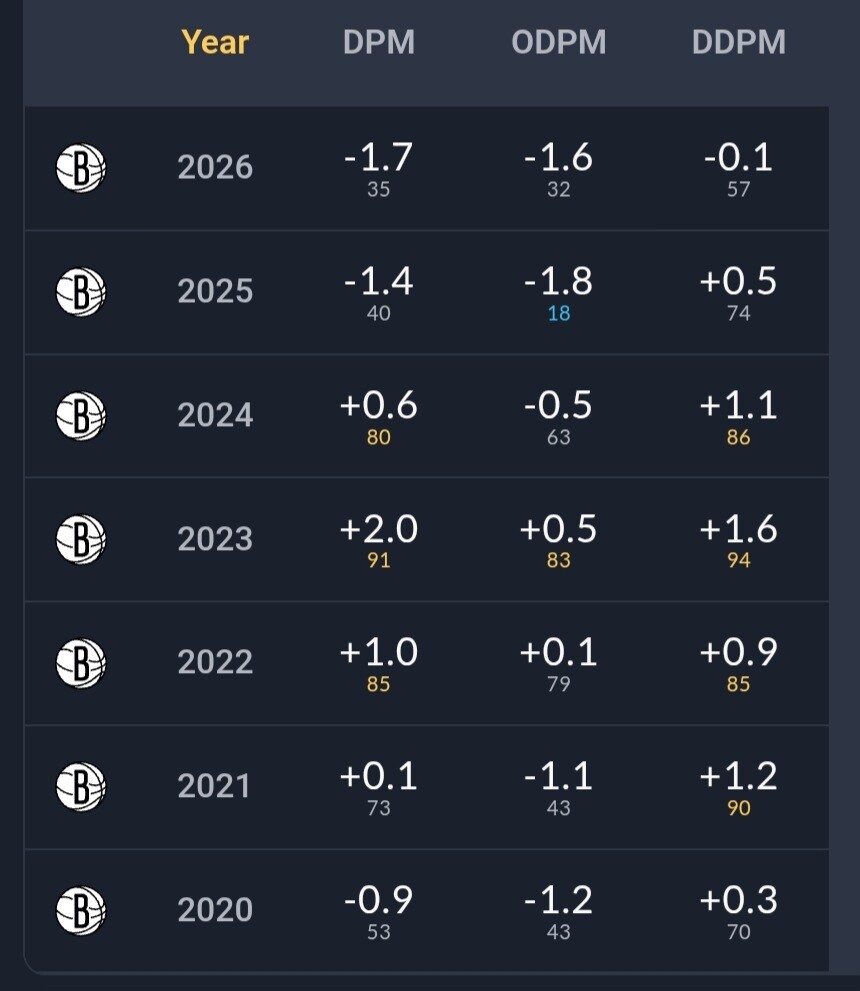Image resolution: width=860 pixels, height=991 pixels.
Task: Click the 2020 year label
Action: coord(215,909)
